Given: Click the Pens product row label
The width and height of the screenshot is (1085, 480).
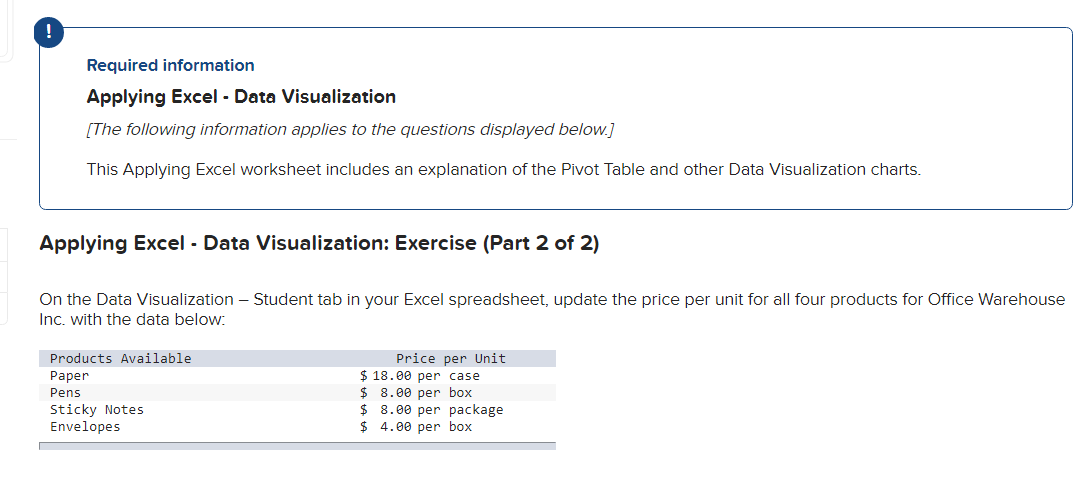Looking at the screenshot, I should pyautogui.click(x=65, y=392).
